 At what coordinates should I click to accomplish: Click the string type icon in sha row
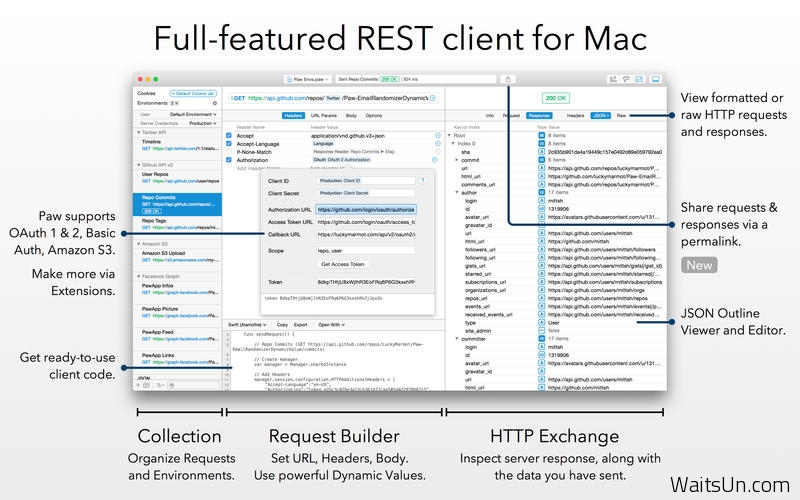click(541, 152)
